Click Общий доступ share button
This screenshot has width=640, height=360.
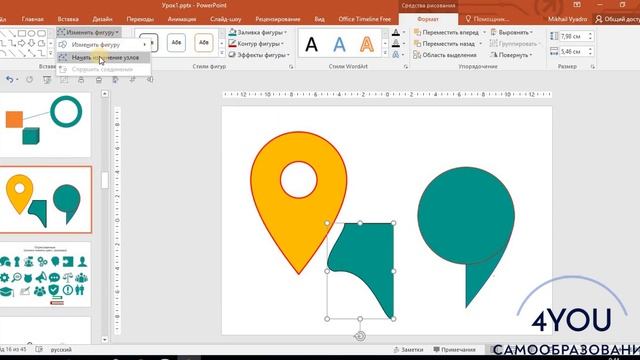tap(617, 19)
